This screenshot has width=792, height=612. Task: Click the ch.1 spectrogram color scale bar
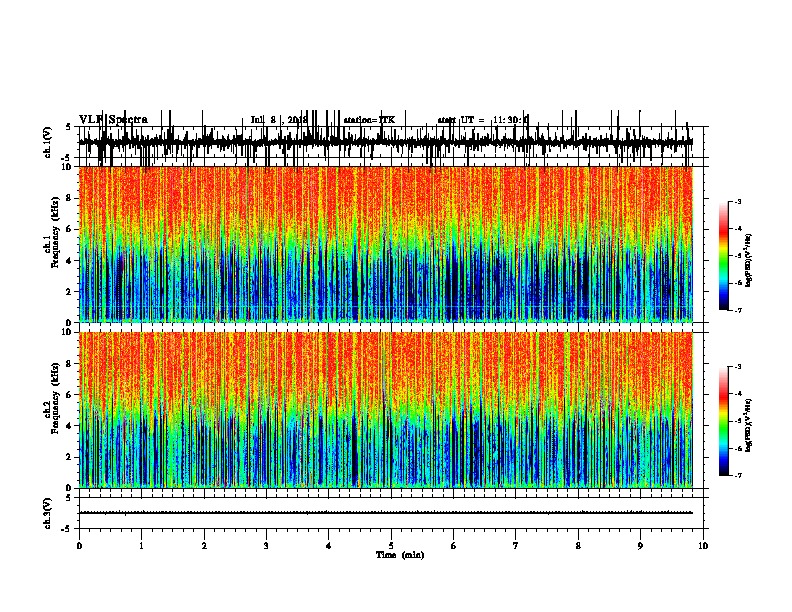click(x=724, y=256)
